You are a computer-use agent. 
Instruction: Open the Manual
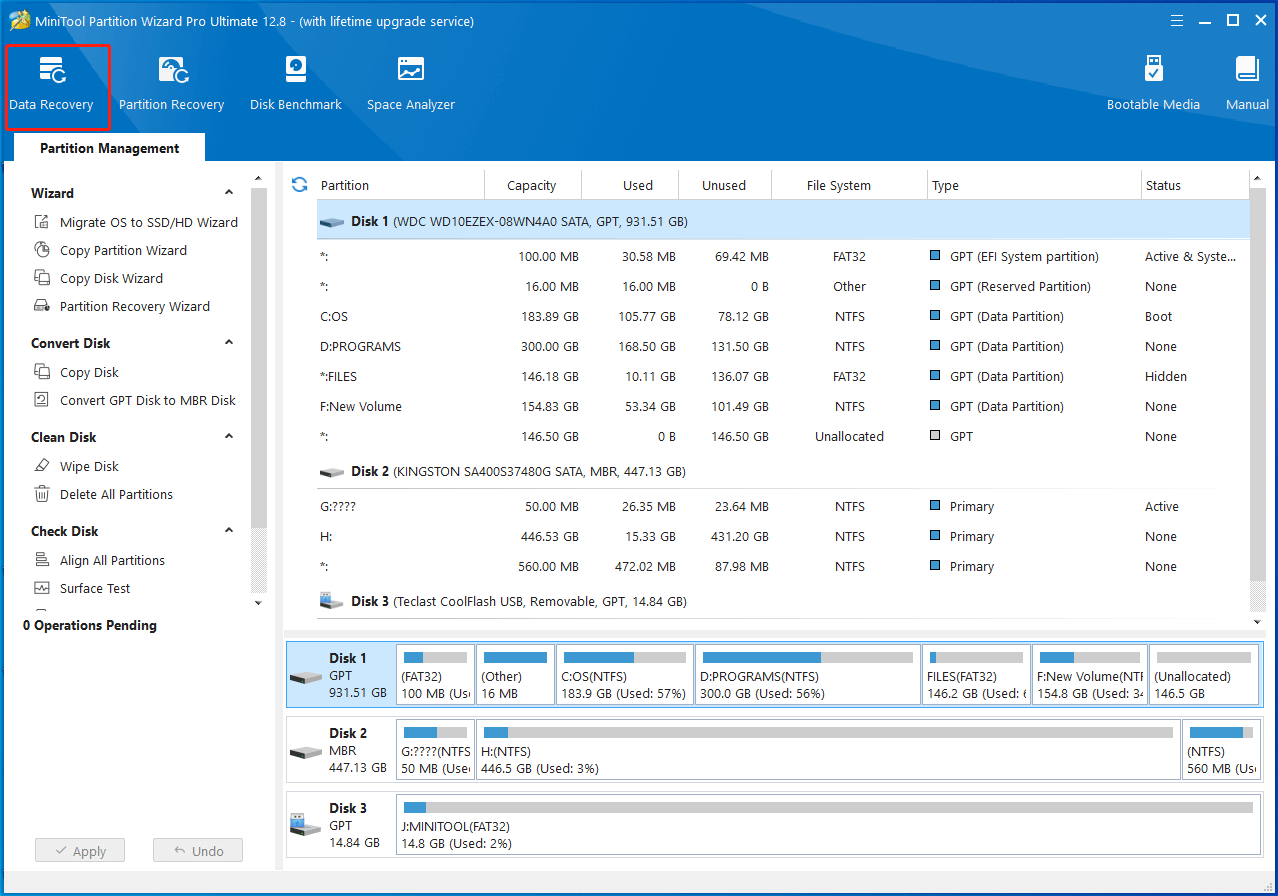pyautogui.click(x=1247, y=84)
